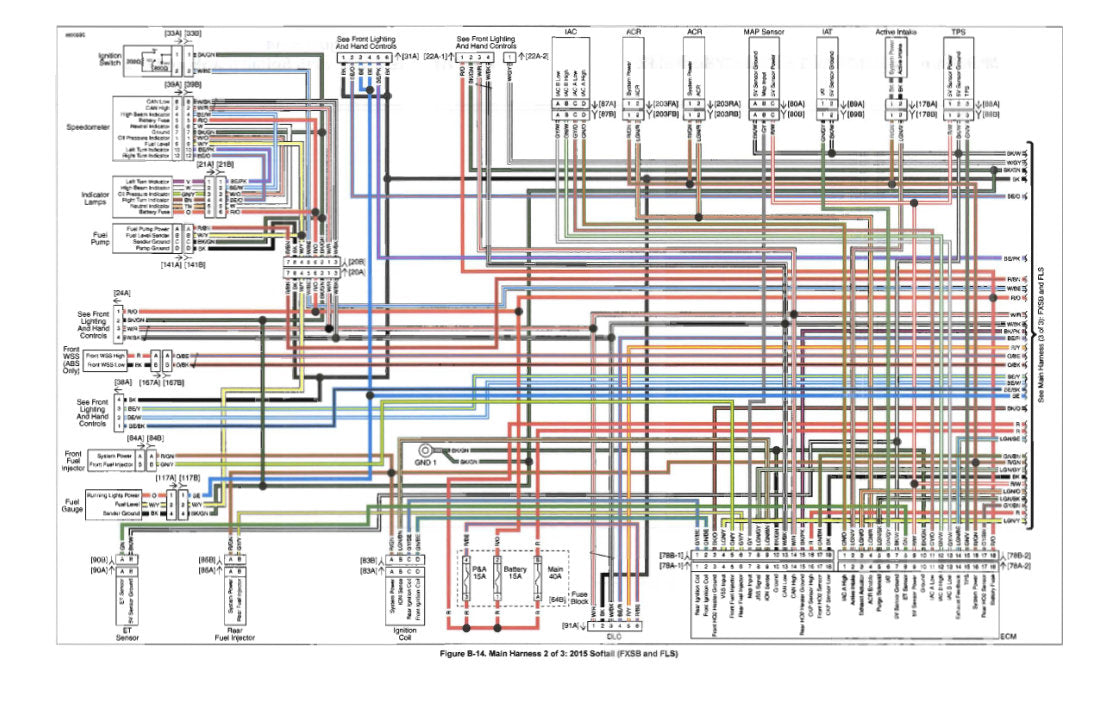Screen dimensions: 1100x711
Task: Click the Active Intake connector label
Action: [896, 32]
